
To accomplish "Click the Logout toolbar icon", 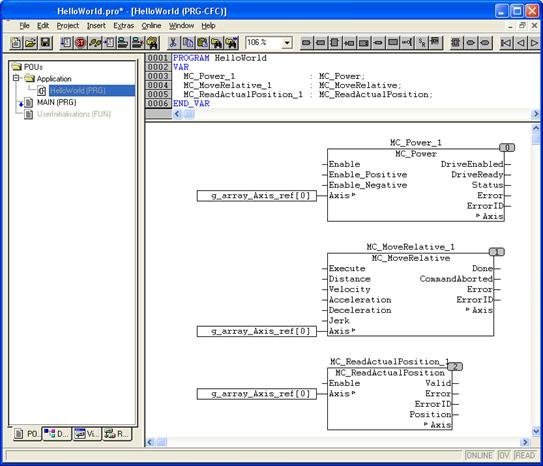I will coord(137,43).
